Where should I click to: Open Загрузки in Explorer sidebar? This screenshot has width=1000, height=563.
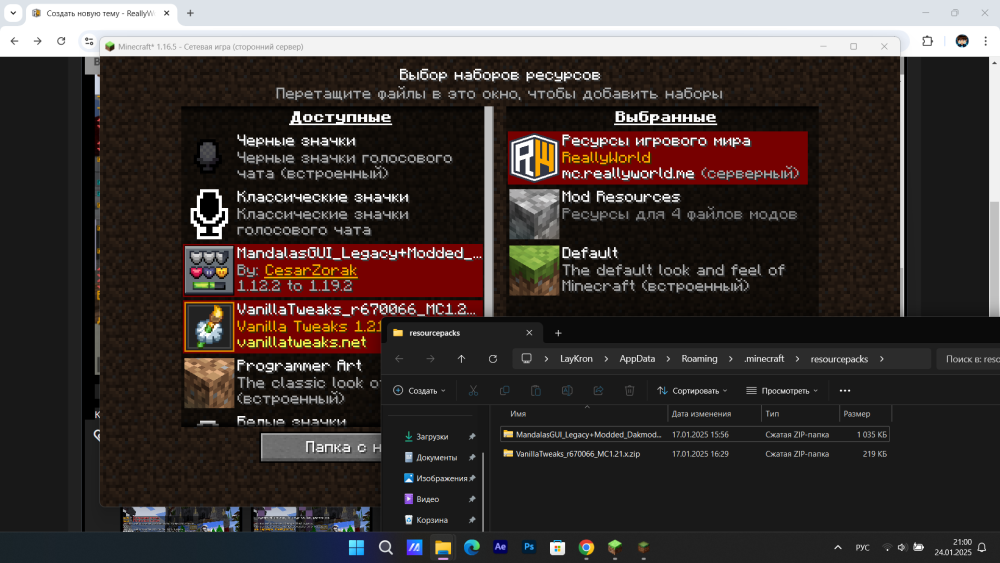coord(432,437)
